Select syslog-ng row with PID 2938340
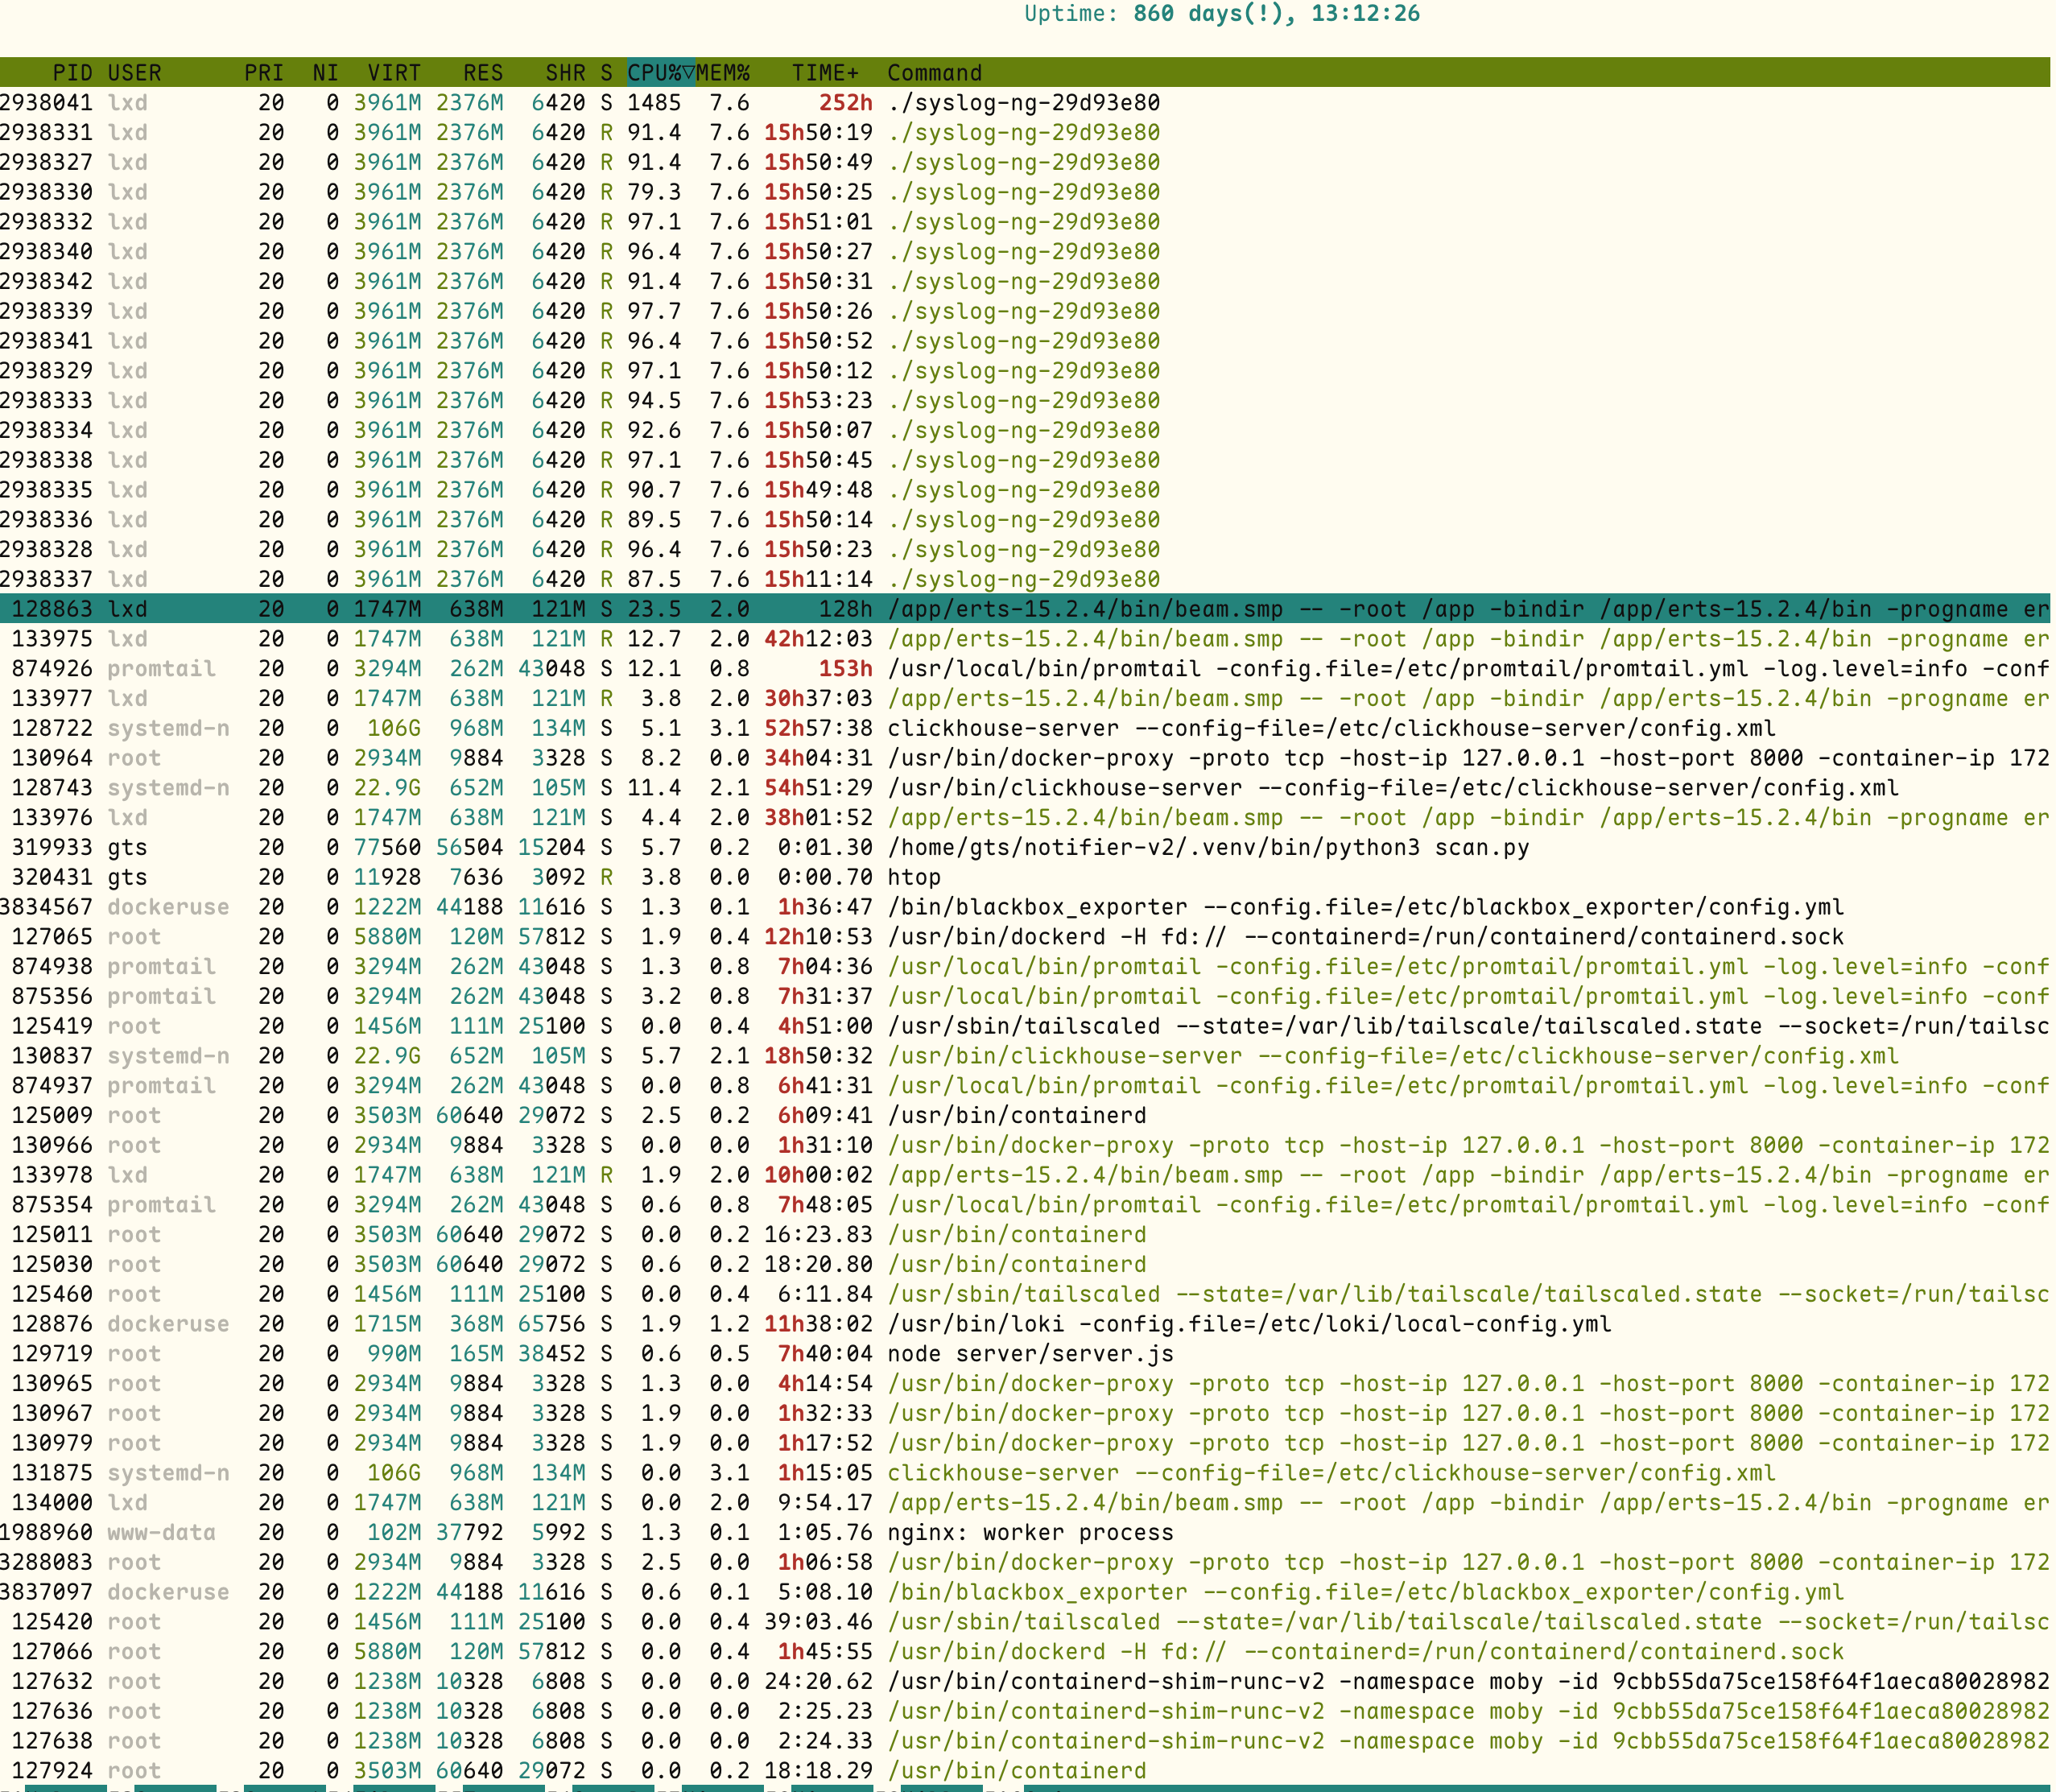2056x1792 pixels. 1025,252
